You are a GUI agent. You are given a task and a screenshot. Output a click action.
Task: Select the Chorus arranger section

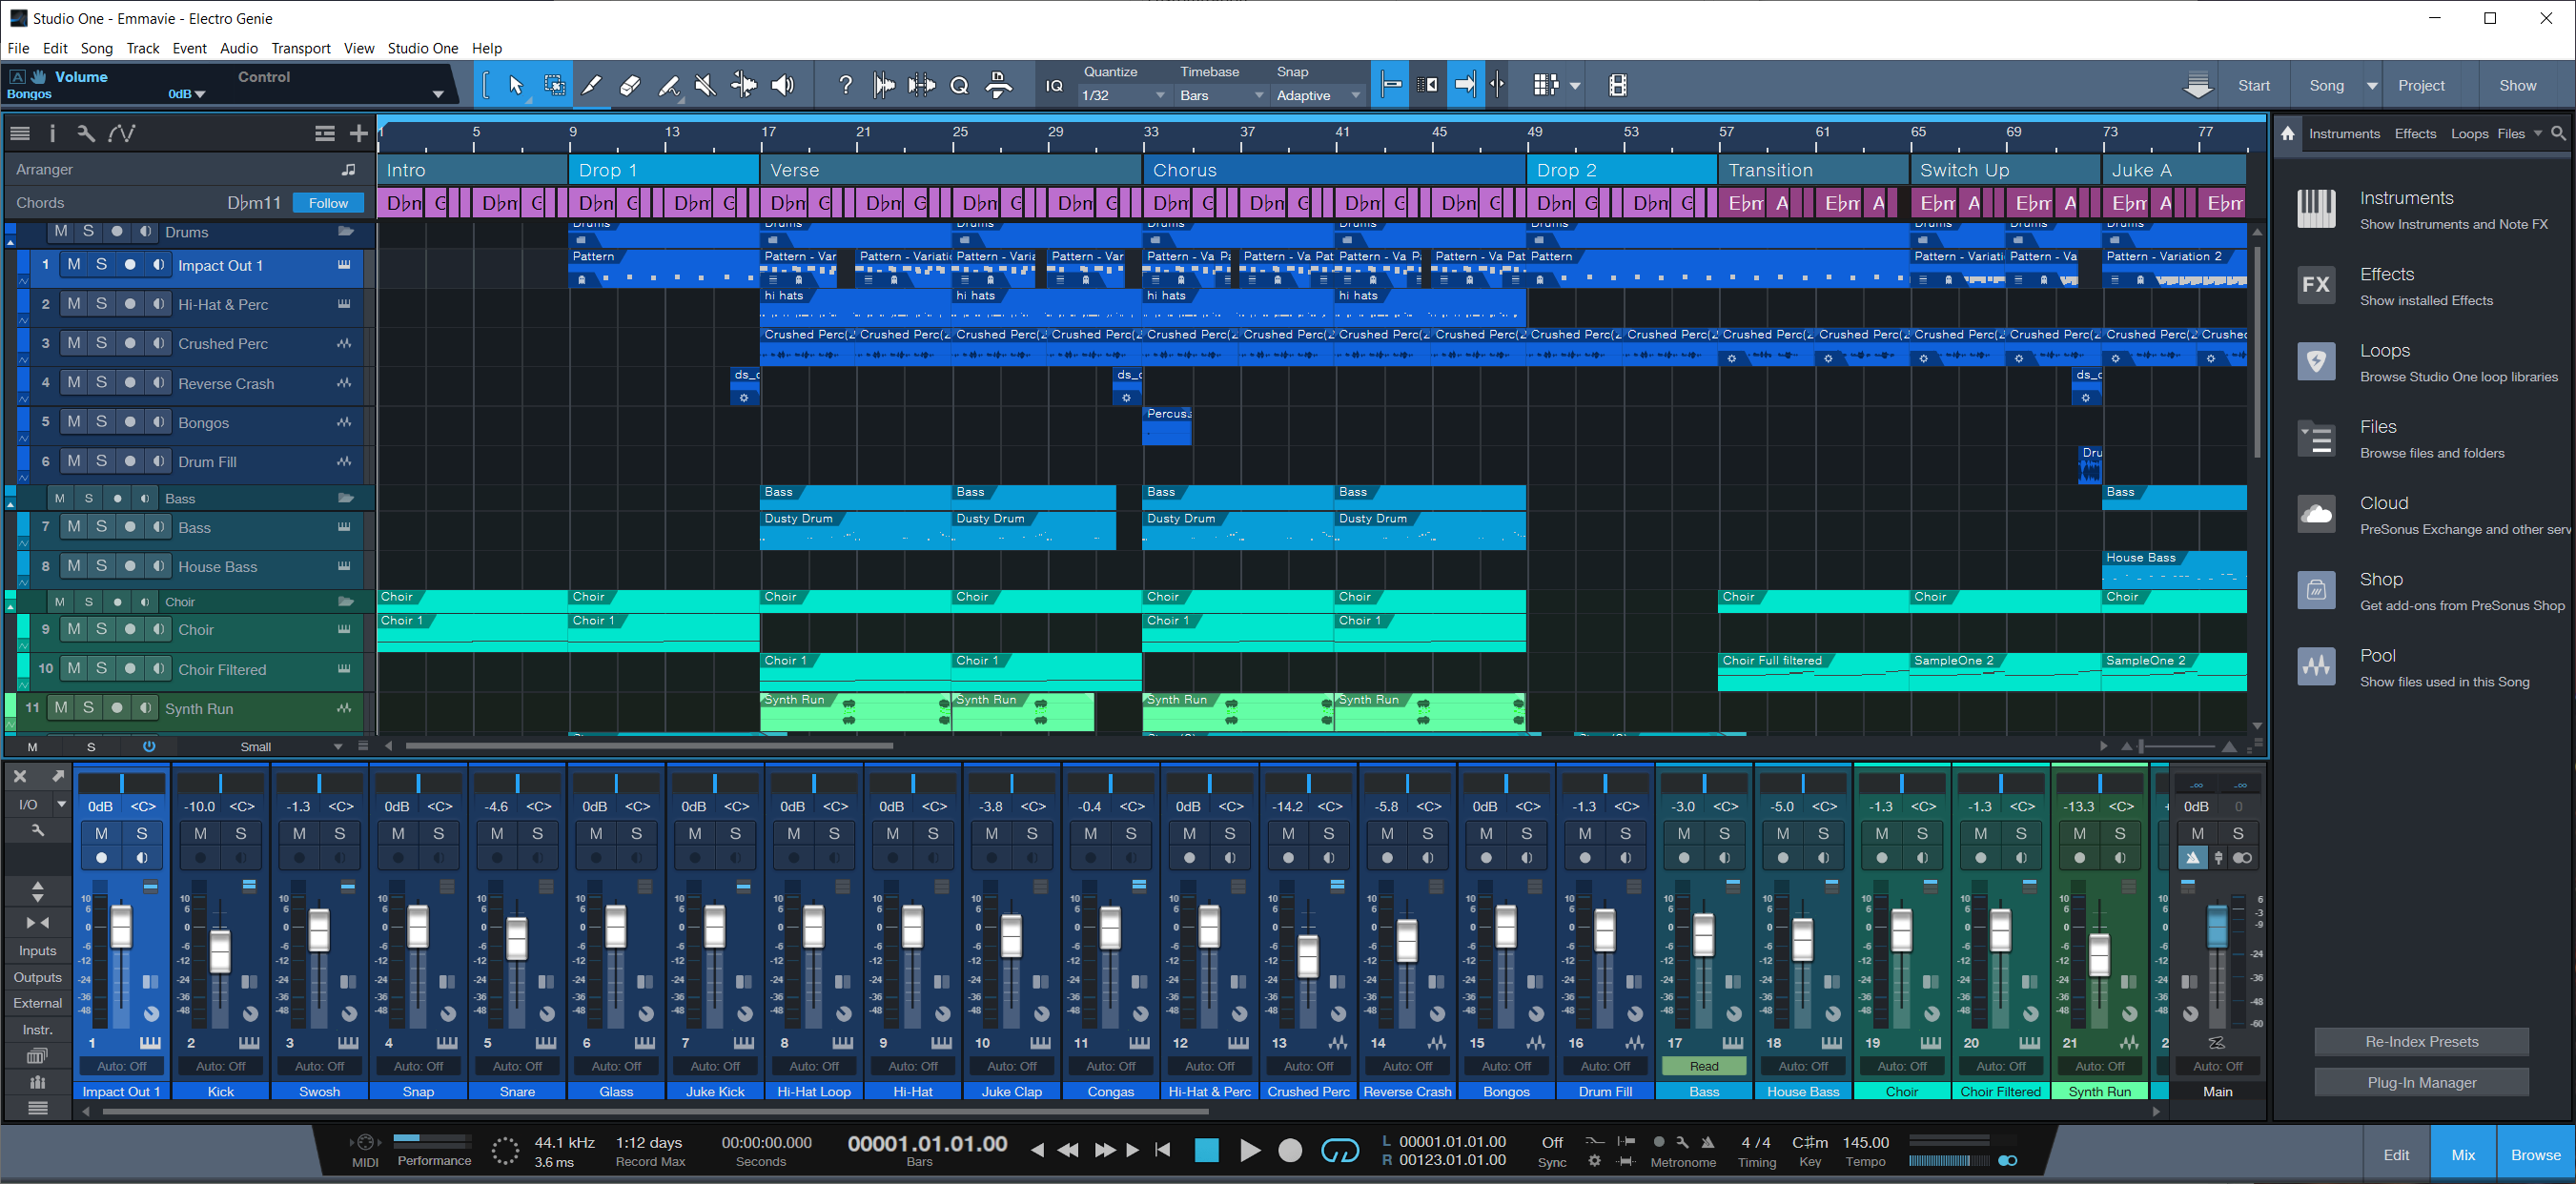click(x=1334, y=170)
